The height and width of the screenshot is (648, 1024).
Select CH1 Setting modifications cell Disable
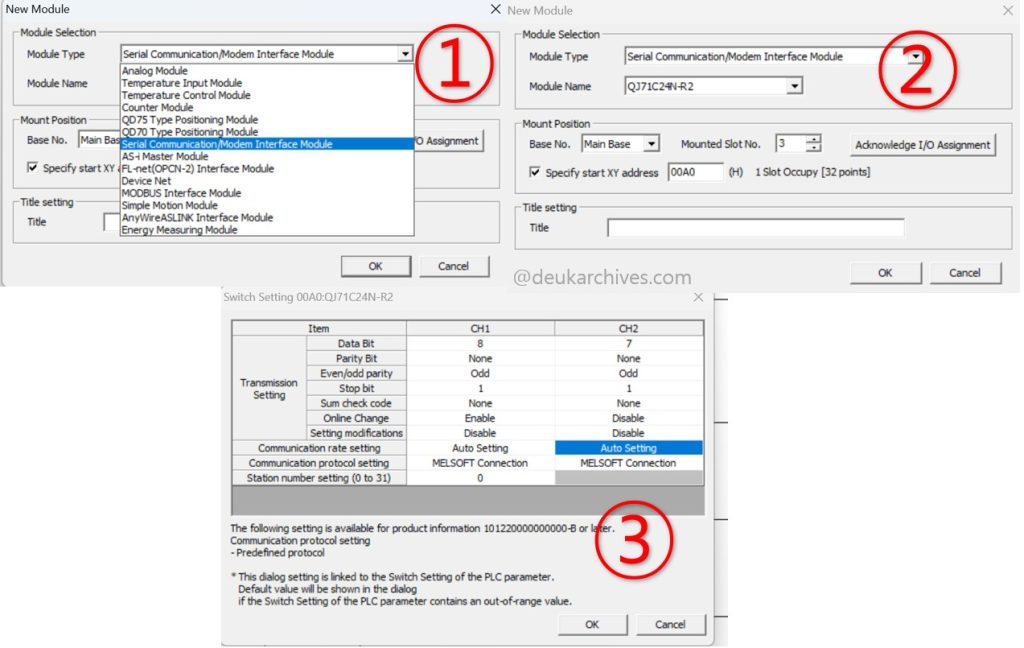tap(480, 433)
